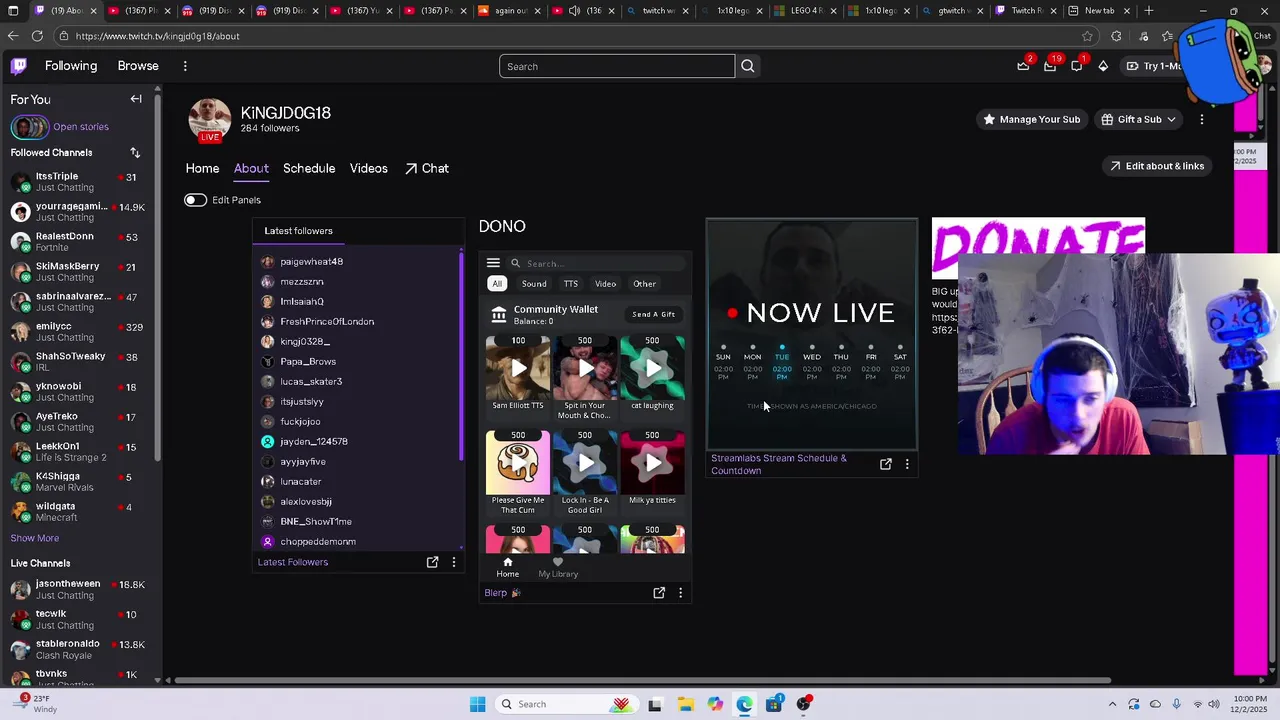The height and width of the screenshot is (720, 1280).
Task: Select the All filter in Blerp
Action: 496,284
